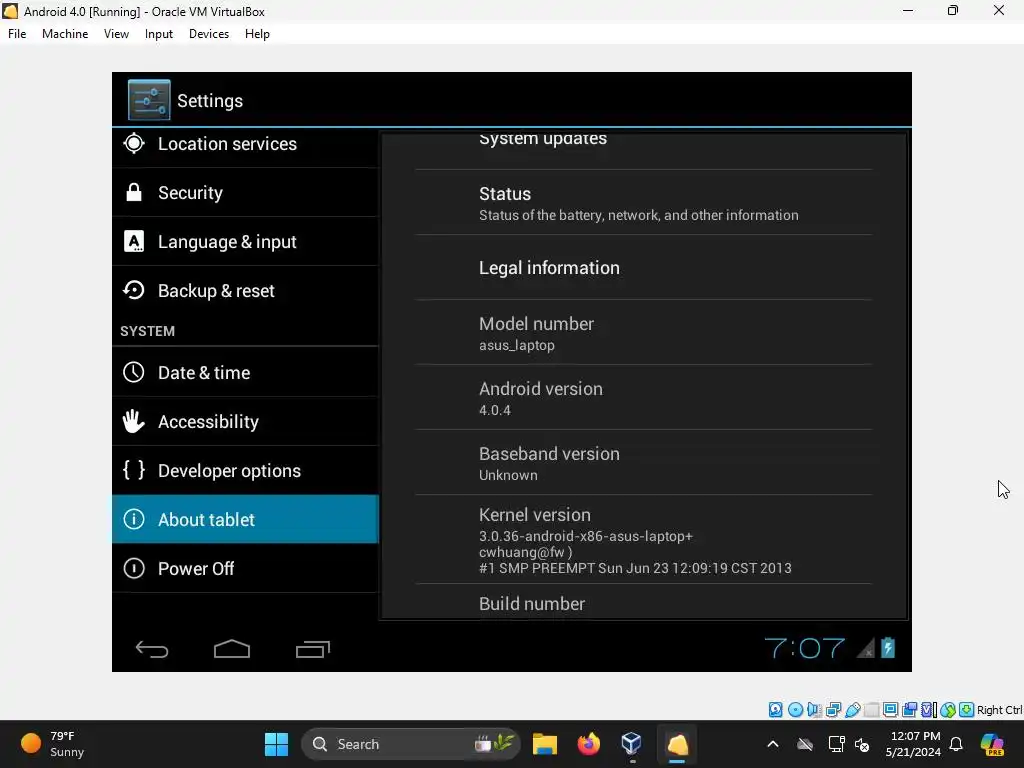
Task: Select Language & input in sidebar
Action: click(x=246, y=242)
